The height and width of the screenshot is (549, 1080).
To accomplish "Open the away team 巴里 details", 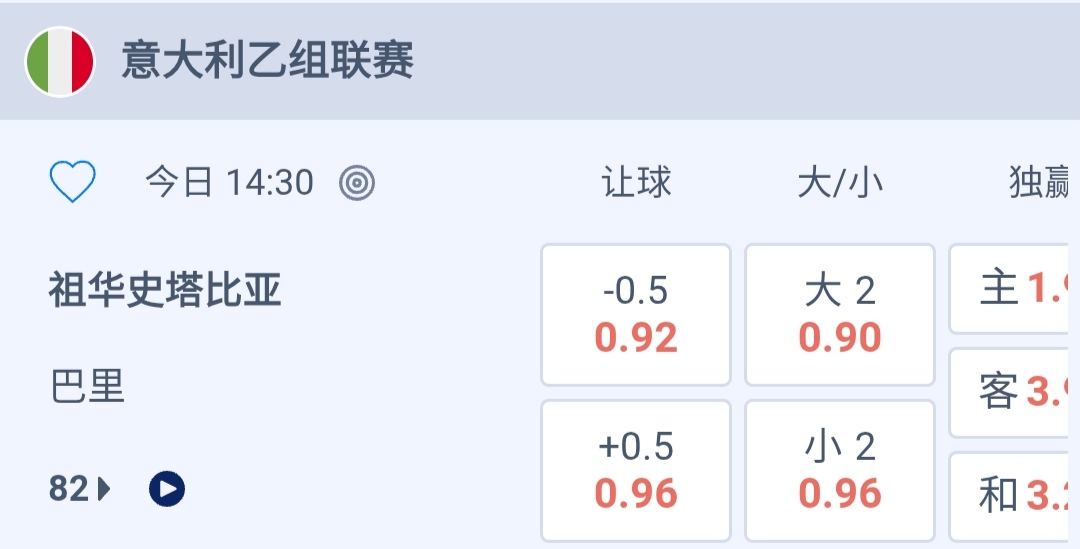I will point(87,386).
